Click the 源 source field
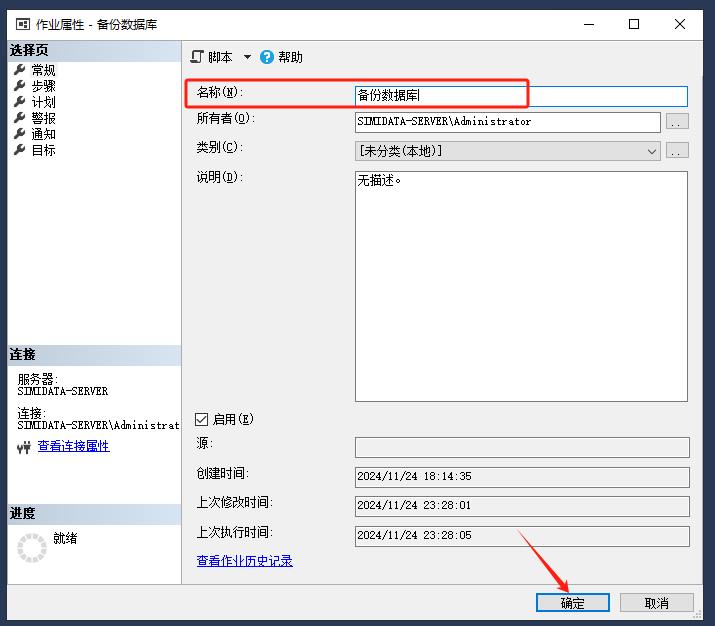Screen dimensions: 715x626 point(522,448)
